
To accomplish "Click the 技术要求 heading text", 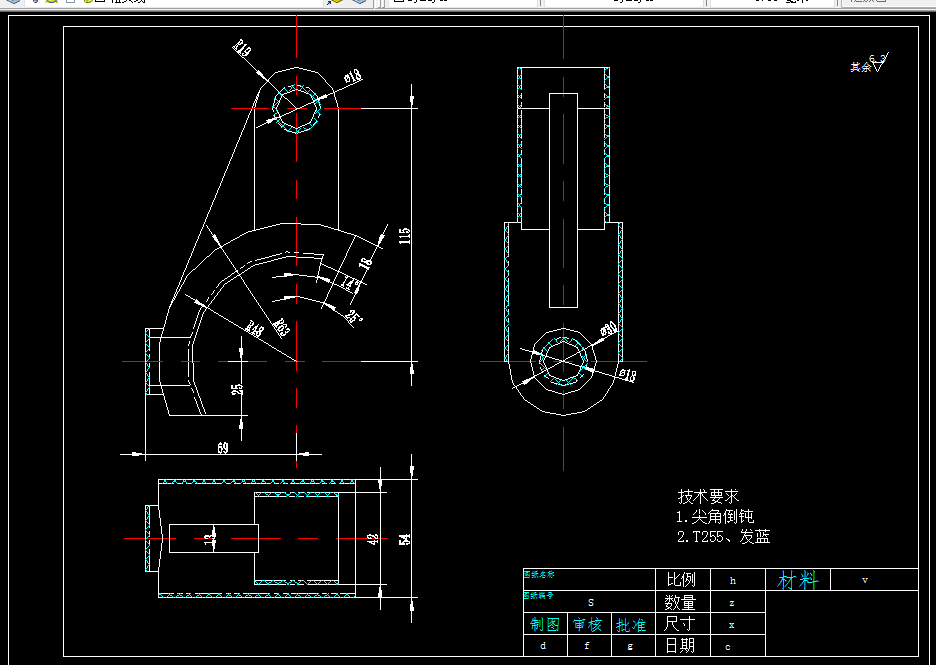I will click(x=709, y=496).
